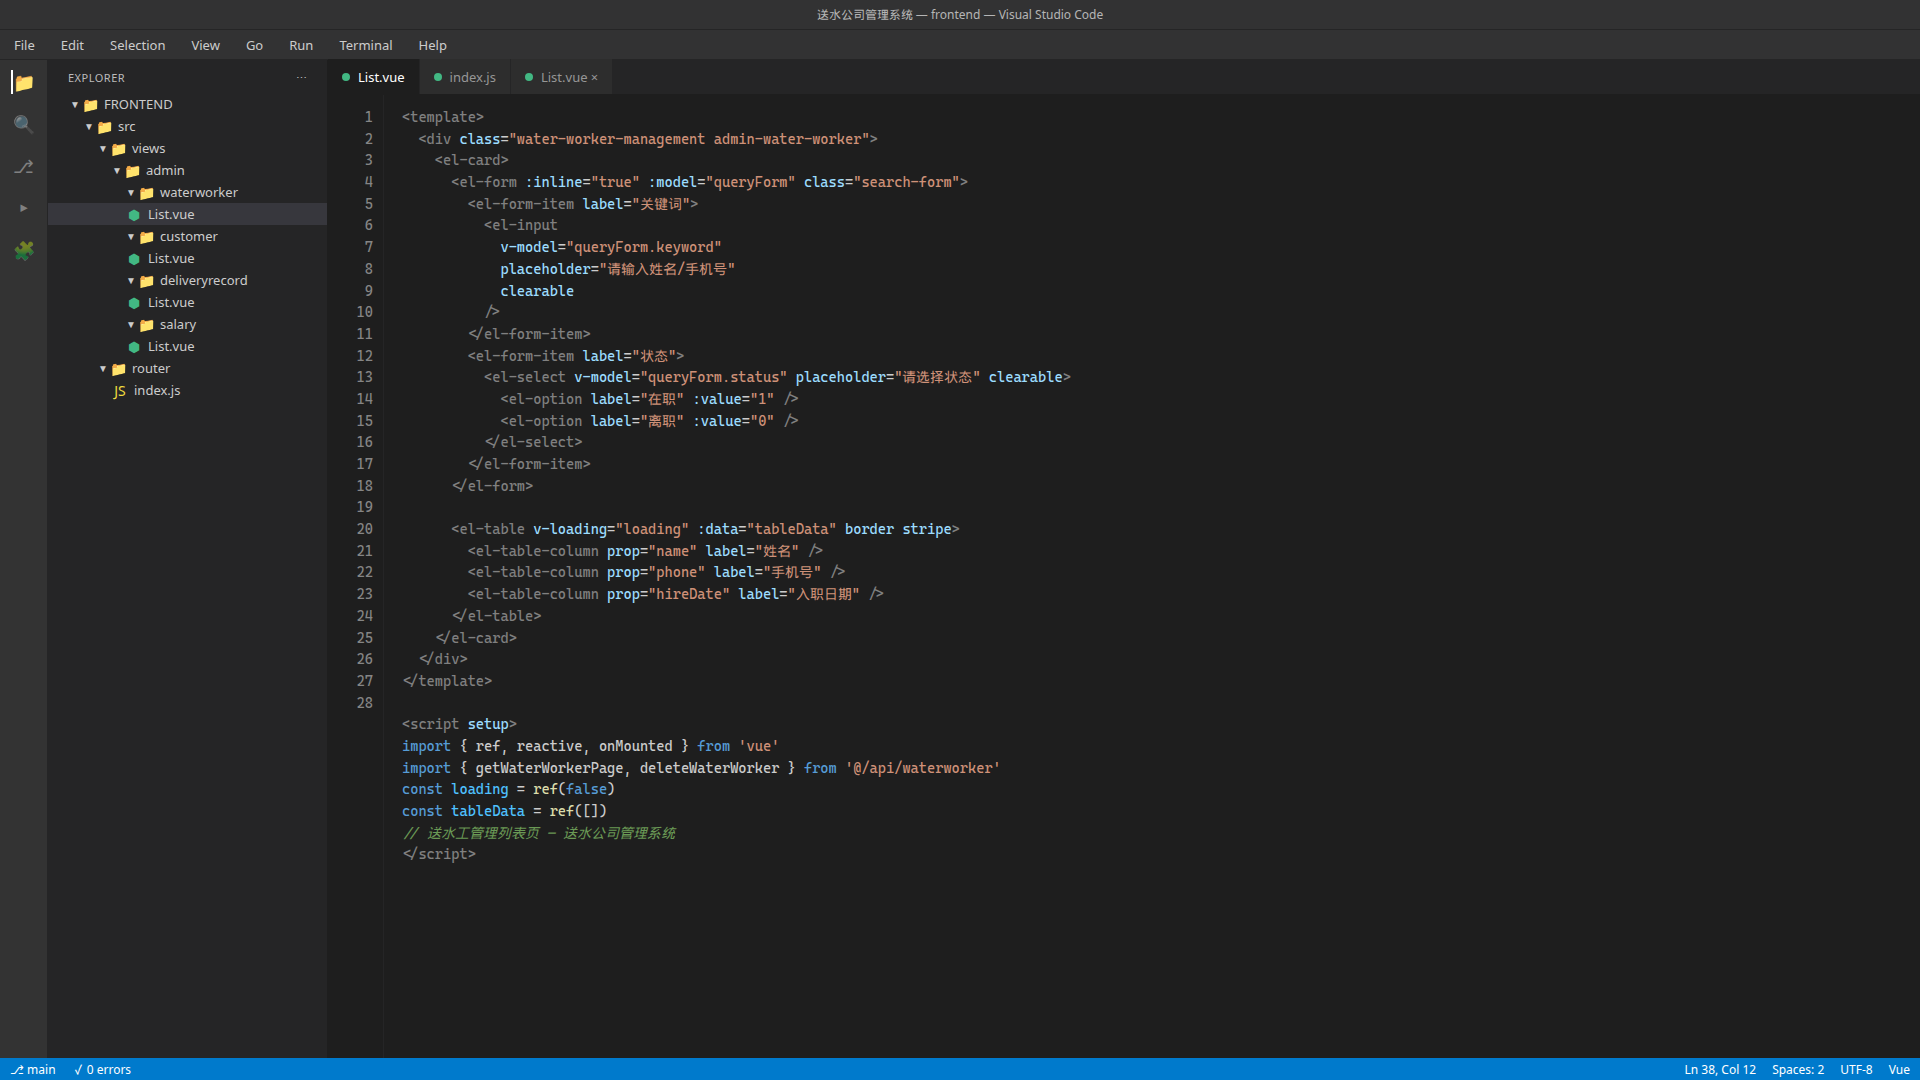Select the active List.vue editor tab

pos(374,78)
